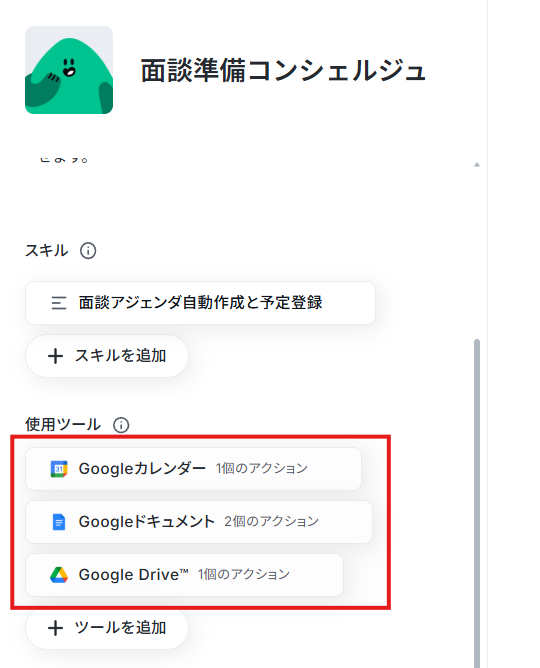Click the Google Drive icon

tap(59, 575)
